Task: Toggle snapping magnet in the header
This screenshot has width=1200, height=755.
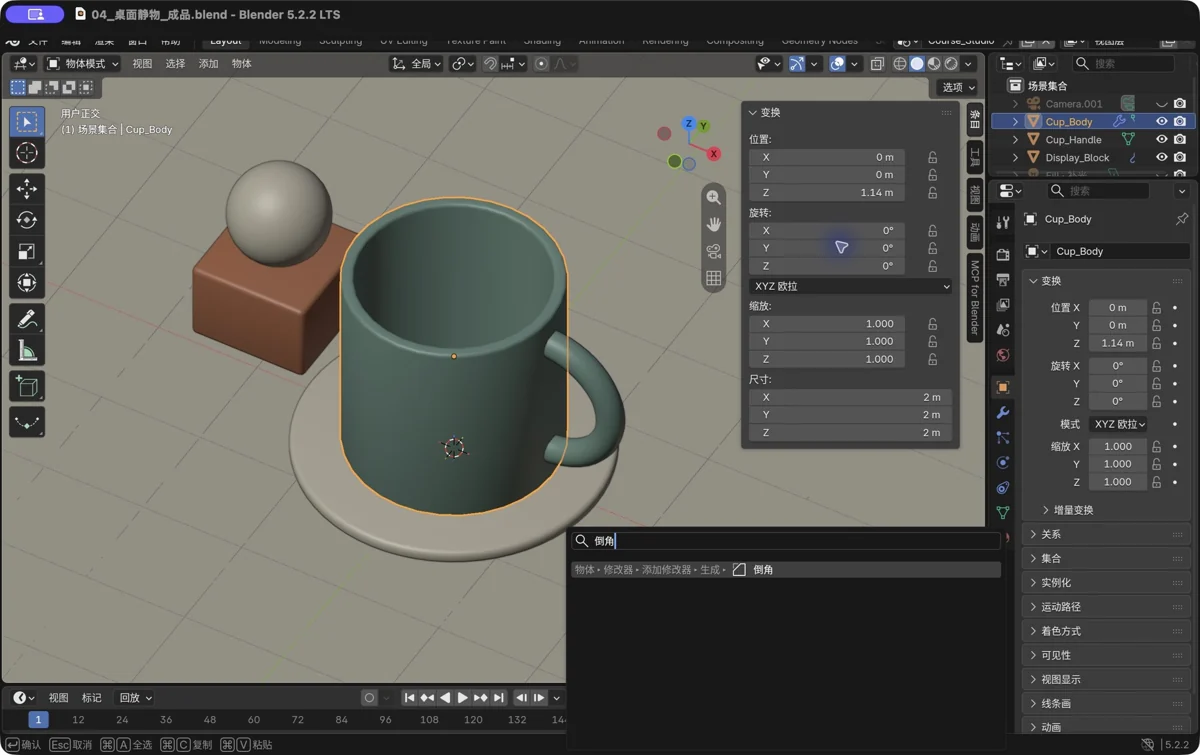Action: click(x=490, y=64)
